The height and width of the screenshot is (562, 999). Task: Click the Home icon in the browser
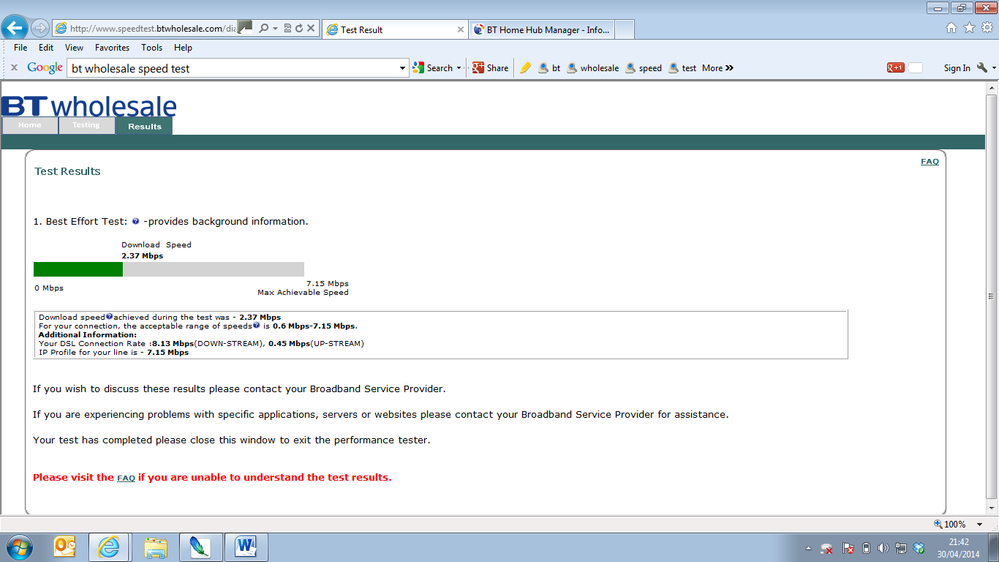click(x=951, y=27)
